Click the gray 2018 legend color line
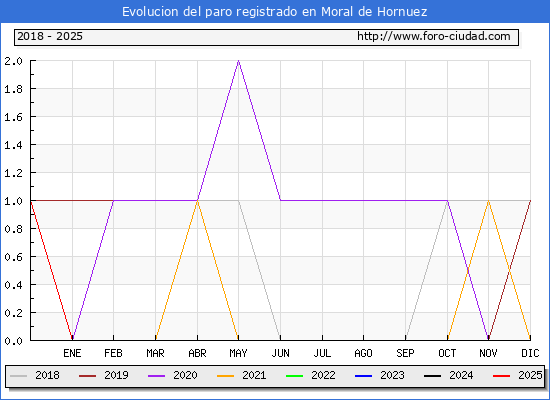 19,376
